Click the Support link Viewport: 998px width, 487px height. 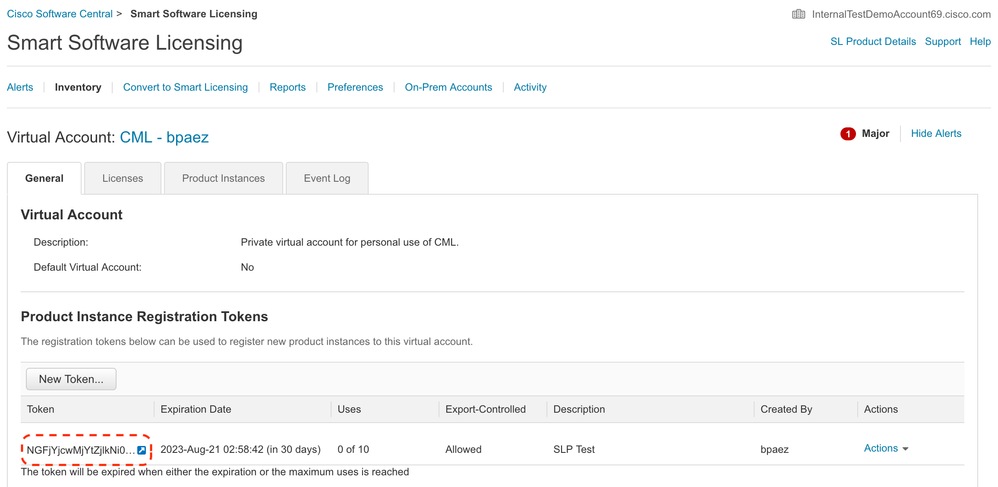(x=943, y=42)
